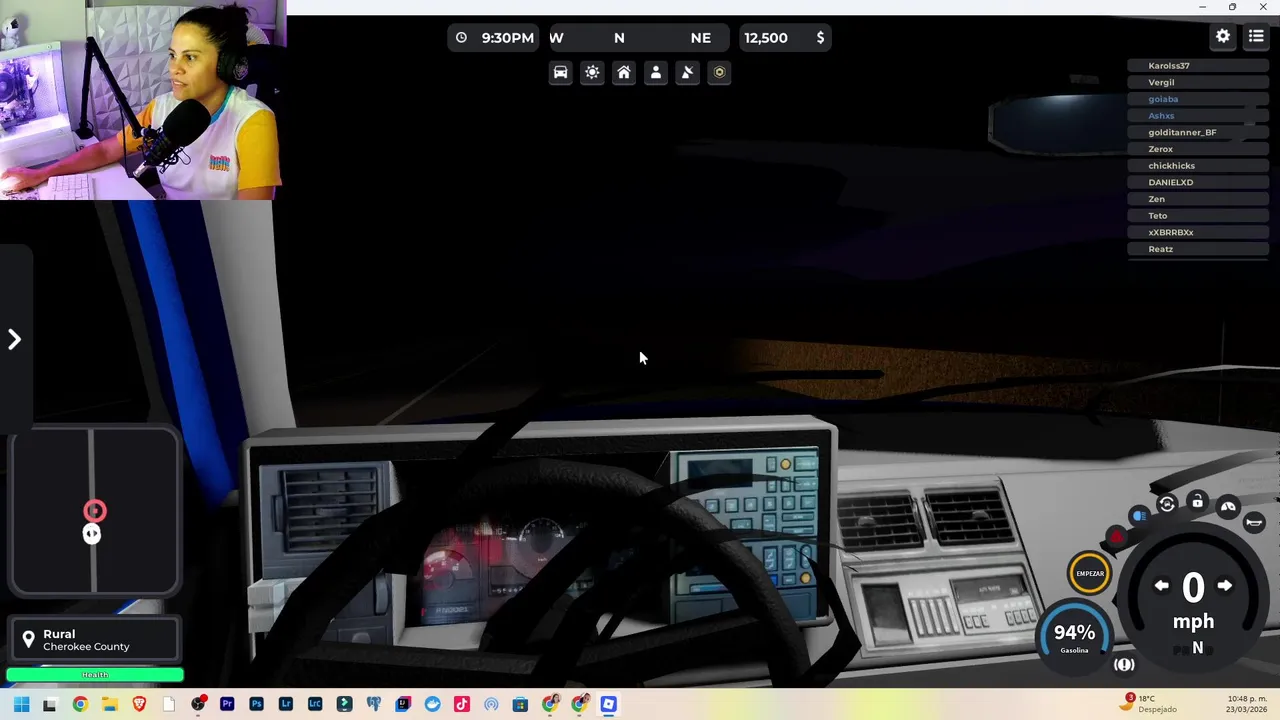This screenshot has width=1280, height=720.
Task: Expand the left side panel arrow
Action: [x=14, y=340]
